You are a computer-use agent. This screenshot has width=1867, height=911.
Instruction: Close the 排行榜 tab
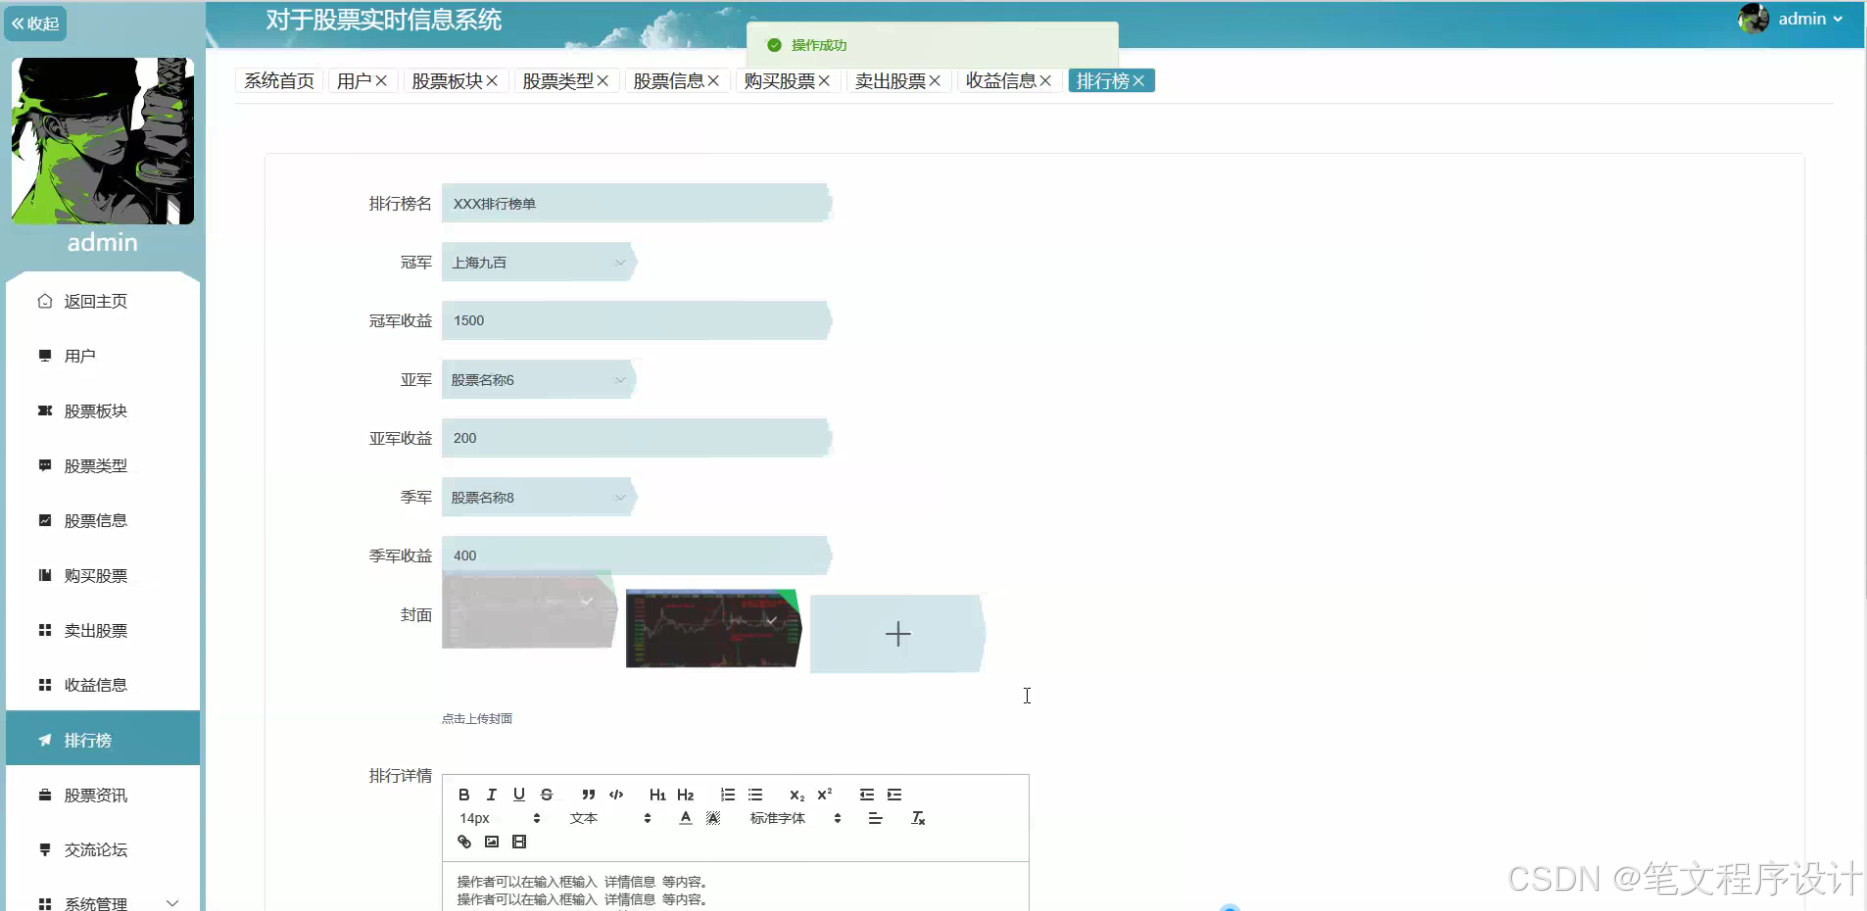coord(1138,81)
